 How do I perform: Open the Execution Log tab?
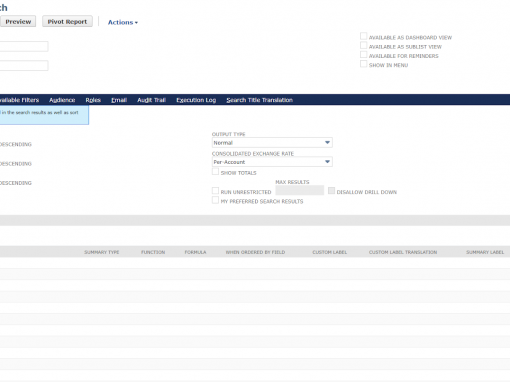point(196,100)
